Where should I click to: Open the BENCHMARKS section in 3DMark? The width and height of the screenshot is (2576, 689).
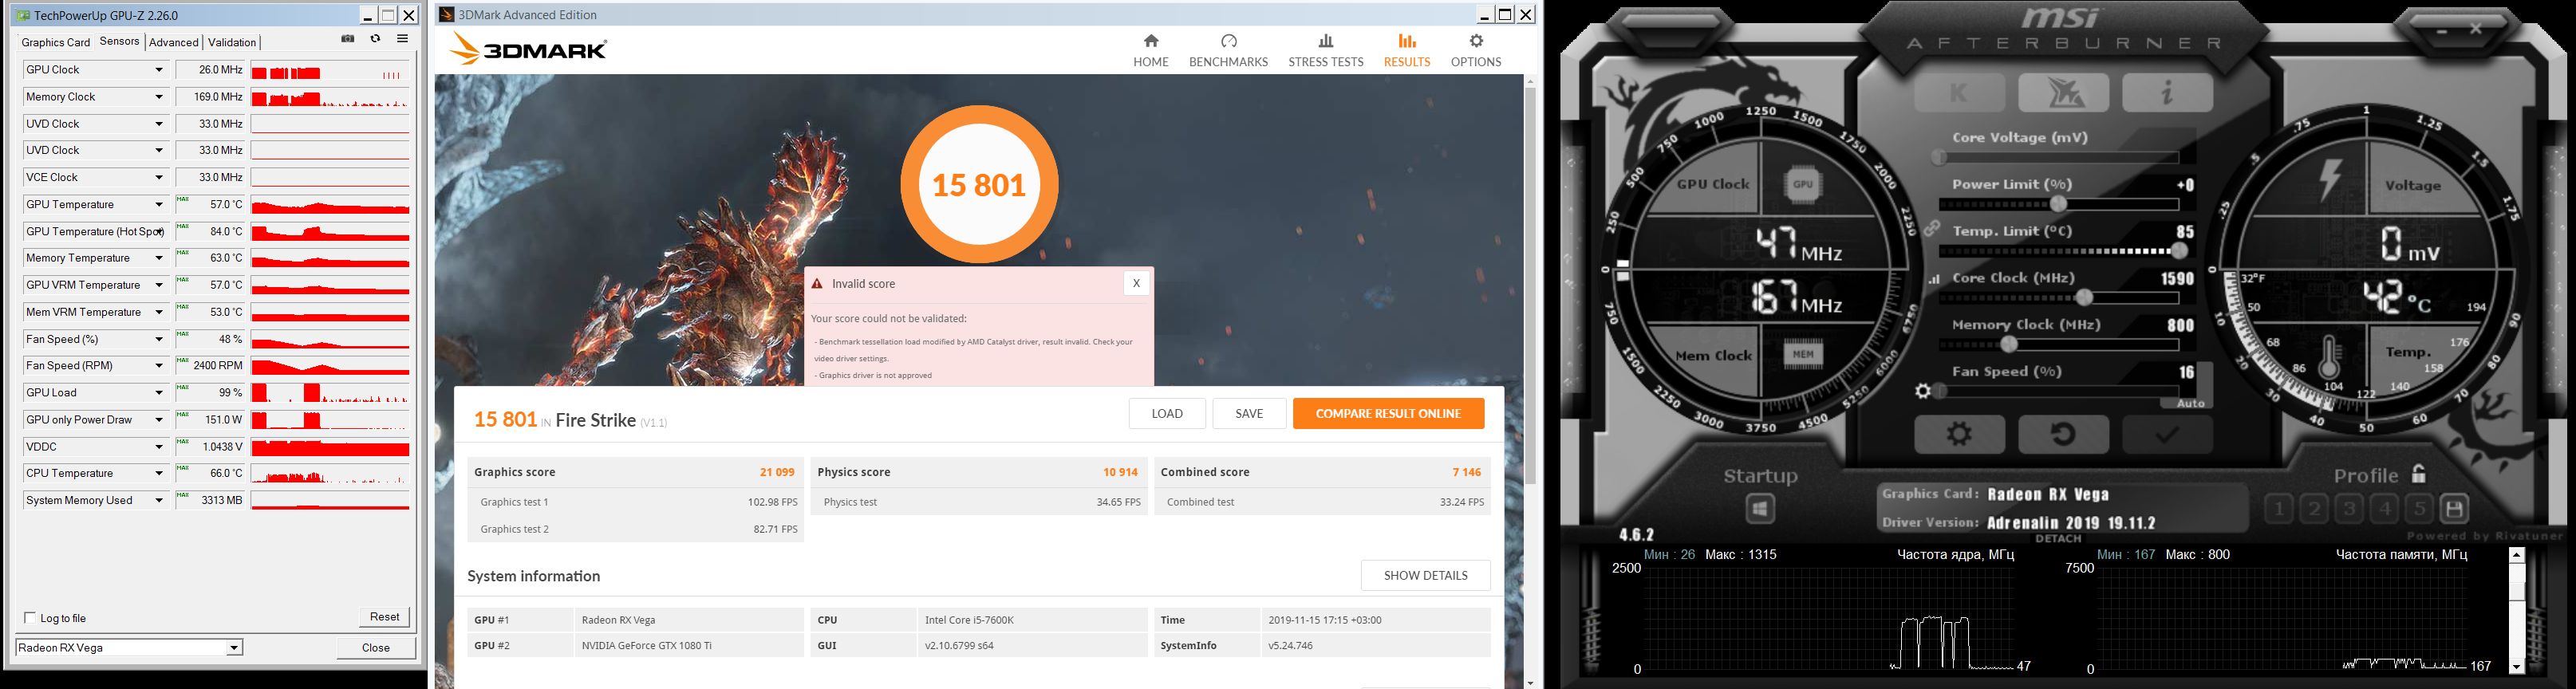point(1228,50)
